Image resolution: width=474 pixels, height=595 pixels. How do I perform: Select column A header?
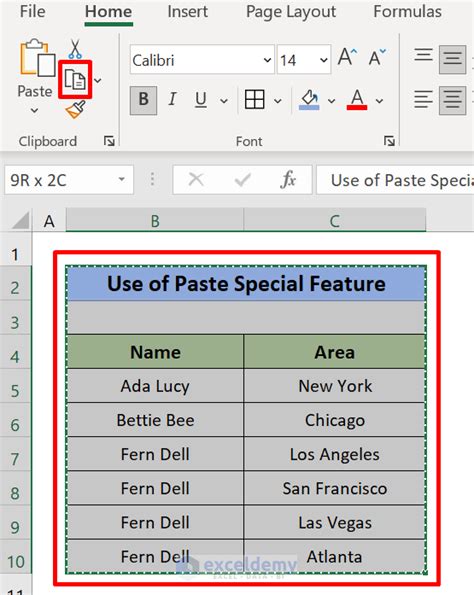pos(49,220)
